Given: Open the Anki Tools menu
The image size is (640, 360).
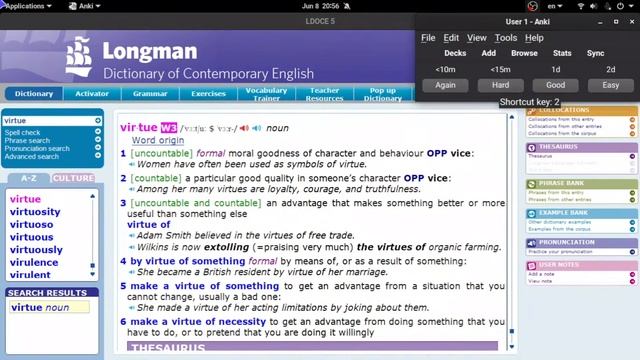Looking at the screenshot, I should (506, 38).
